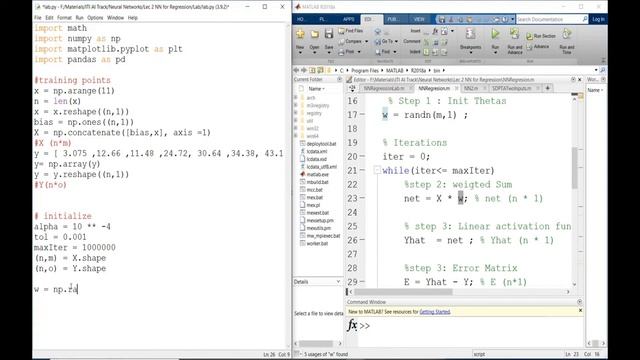Select matlab.exe in Current Folder
The width and height of the screenshot is (640, 360).
pos(318,174)
